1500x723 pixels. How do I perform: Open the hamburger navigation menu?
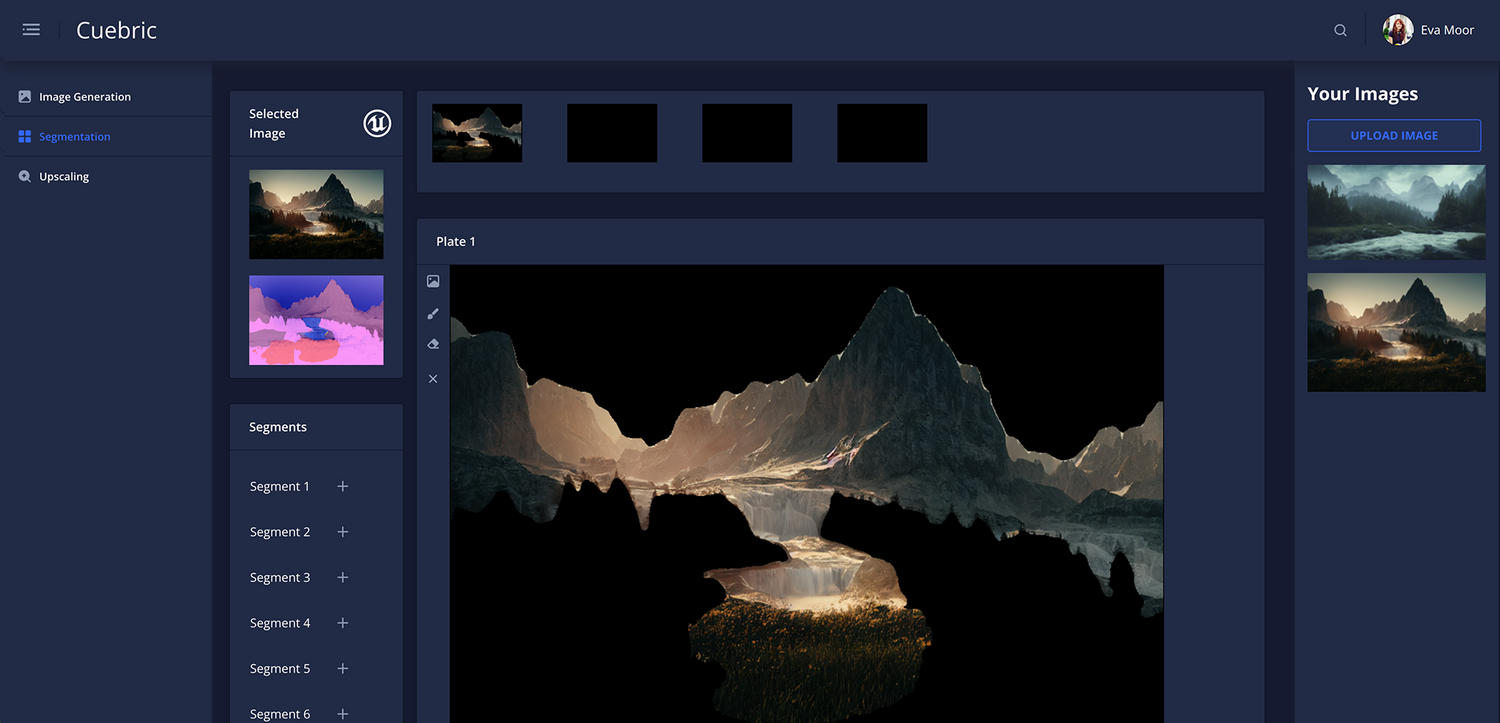pos(31,29)
